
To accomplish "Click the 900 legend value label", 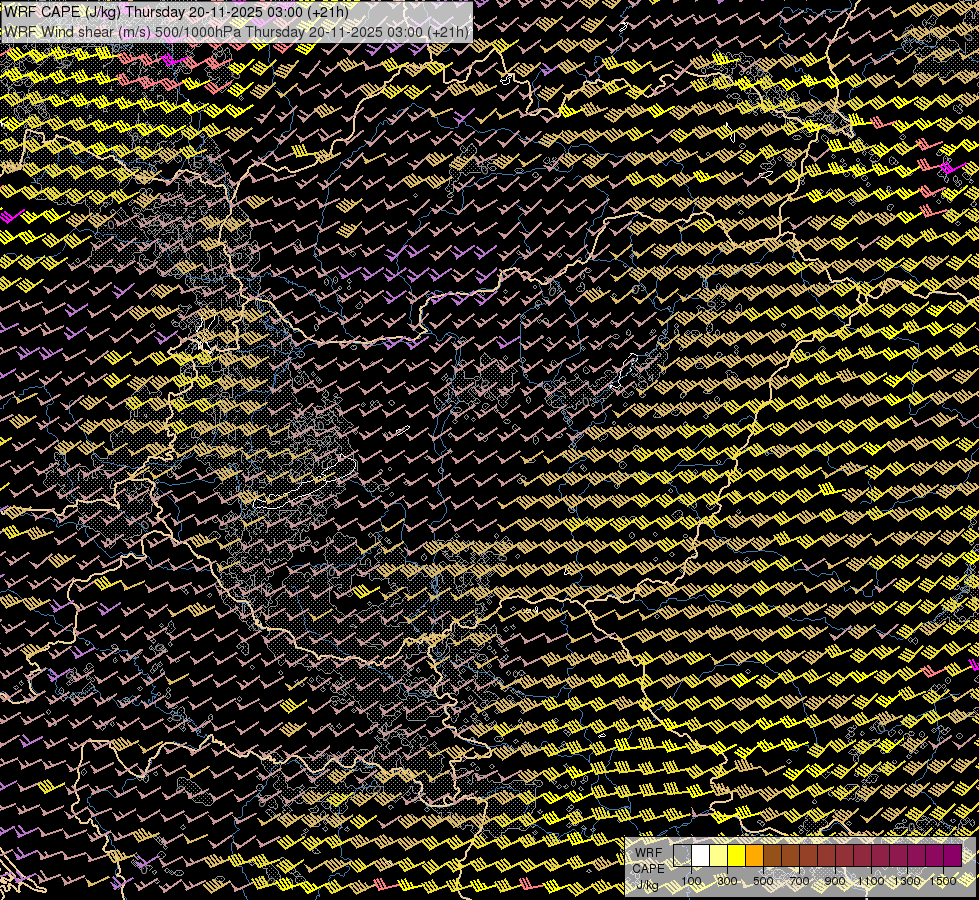I will click(835, 881).
